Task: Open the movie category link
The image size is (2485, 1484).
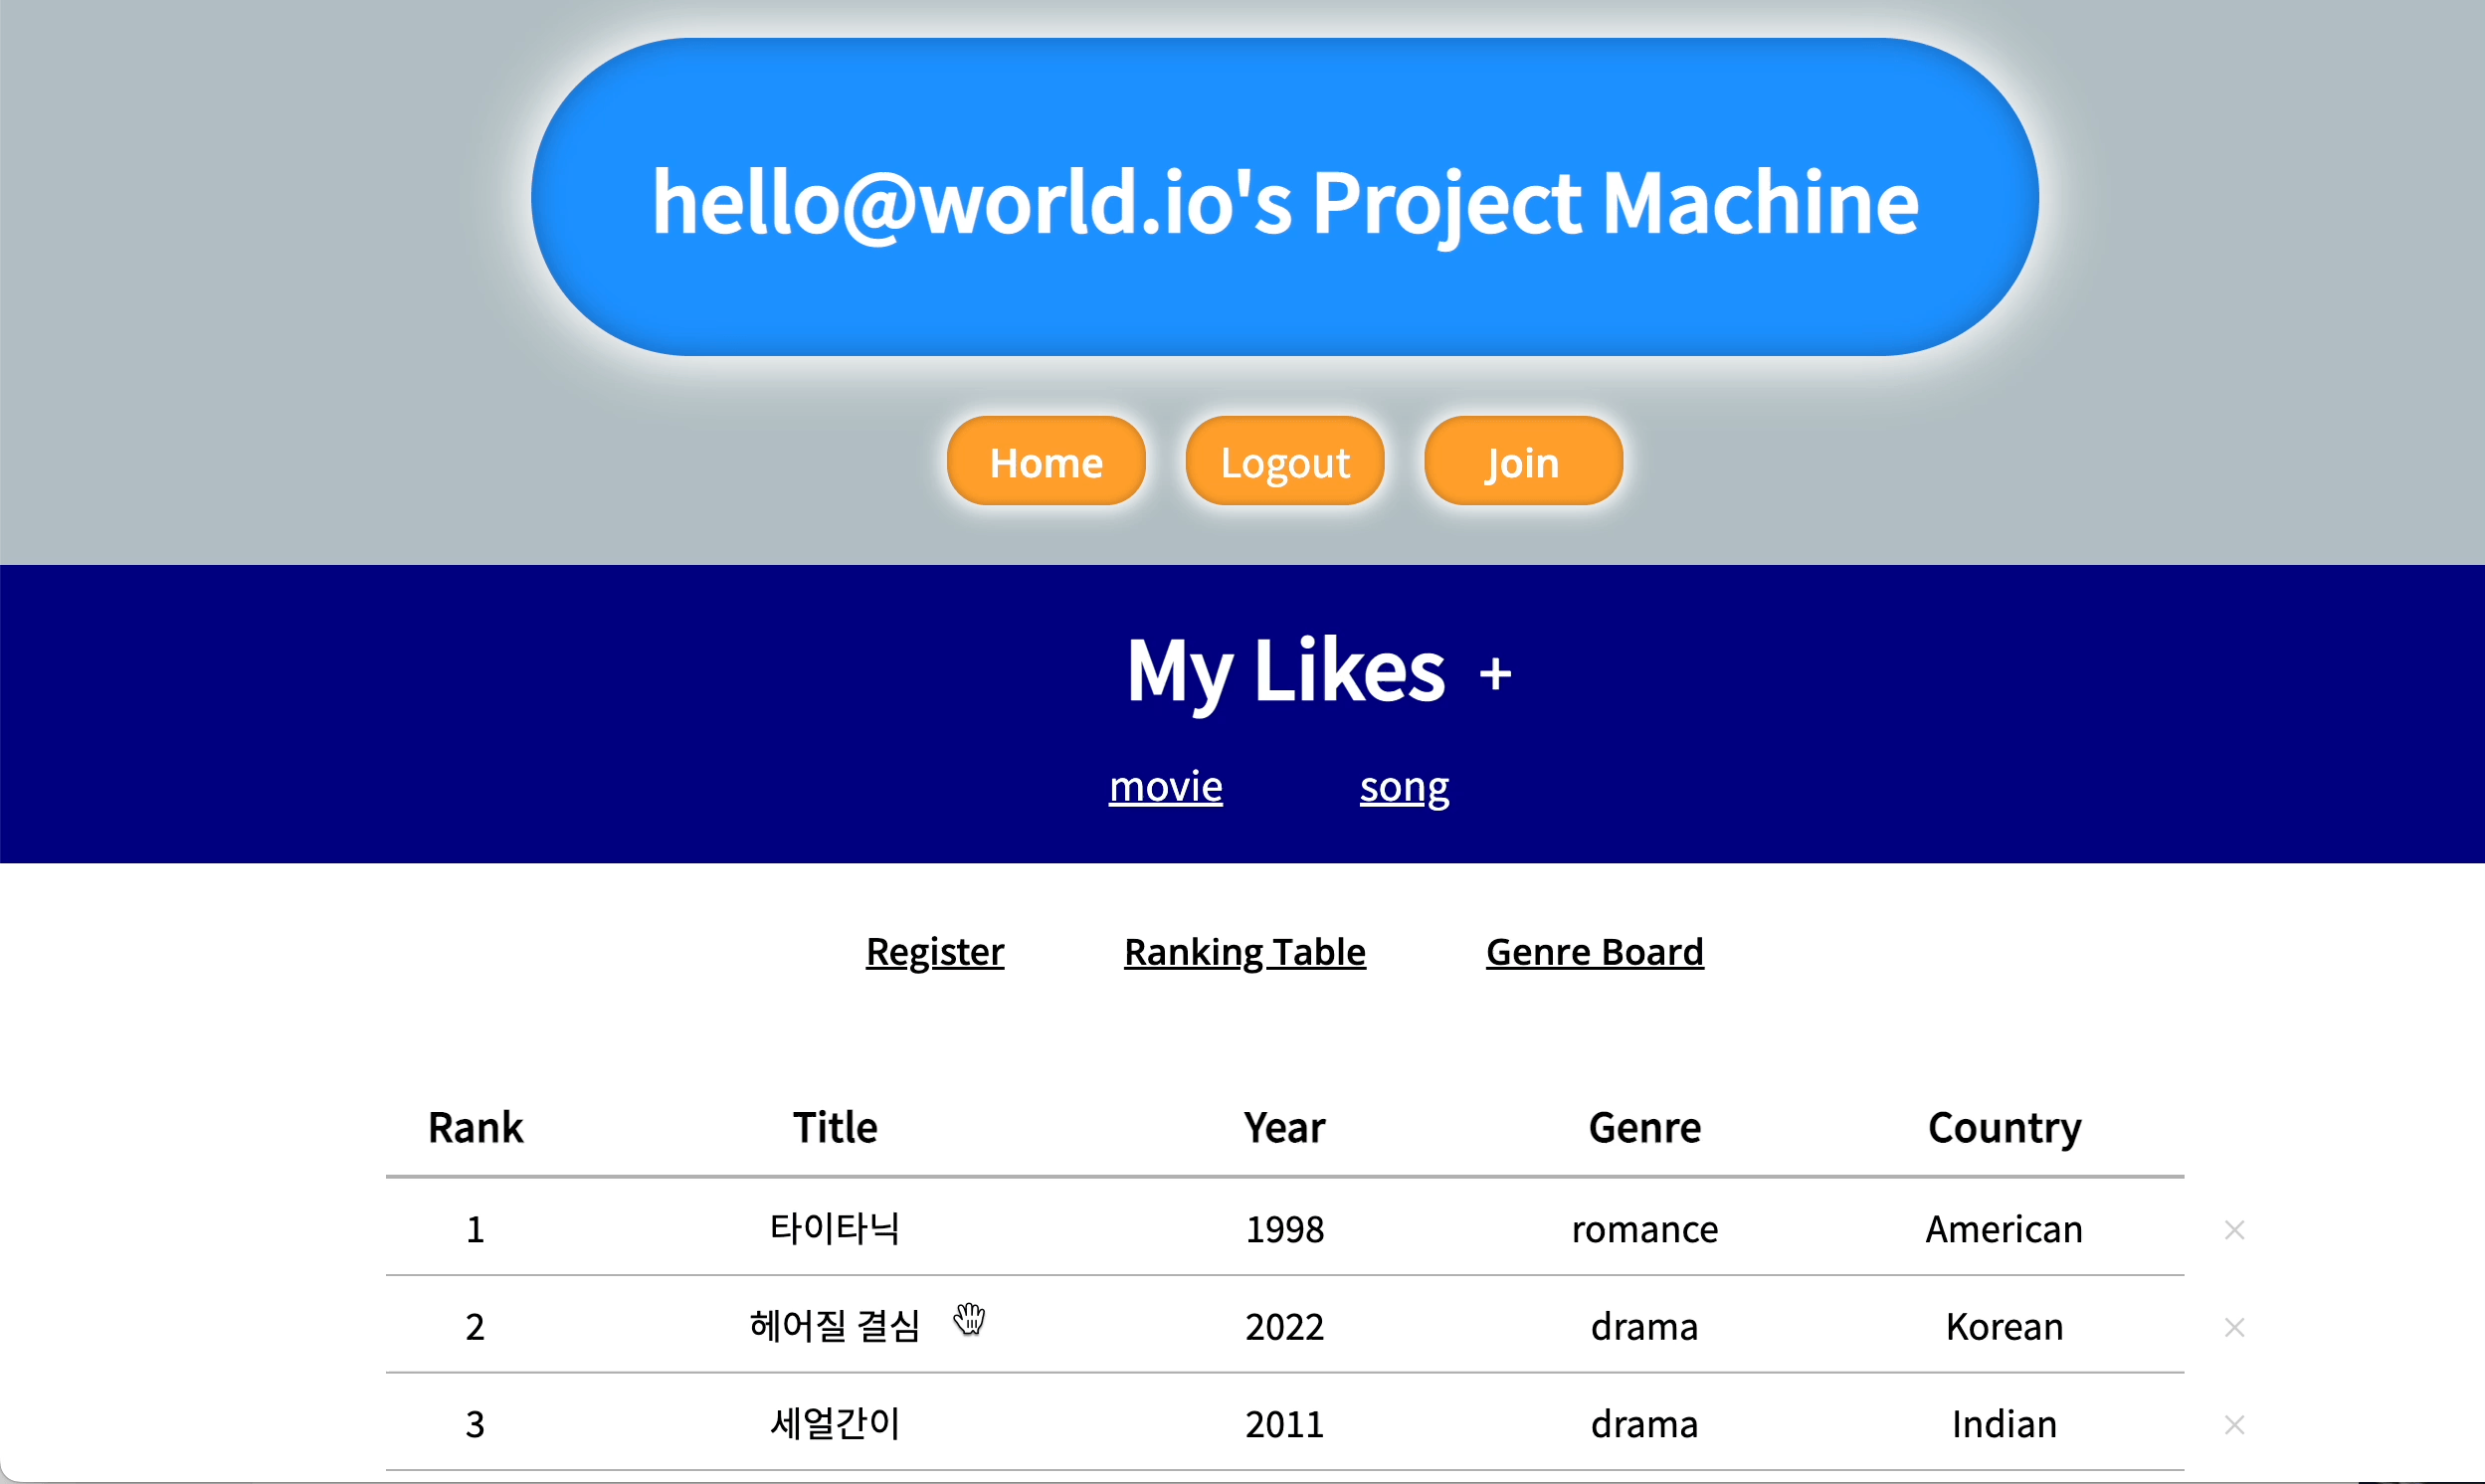Action: click(x=1165, y=787)
